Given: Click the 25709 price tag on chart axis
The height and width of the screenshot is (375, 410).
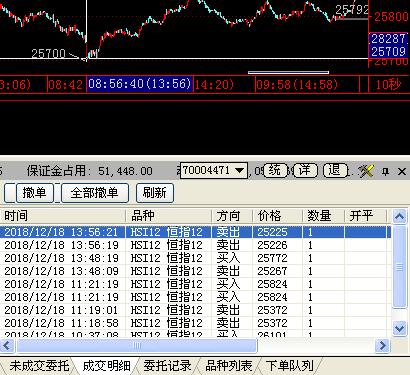Looking at the screenshot, I should tap(388, 52).
